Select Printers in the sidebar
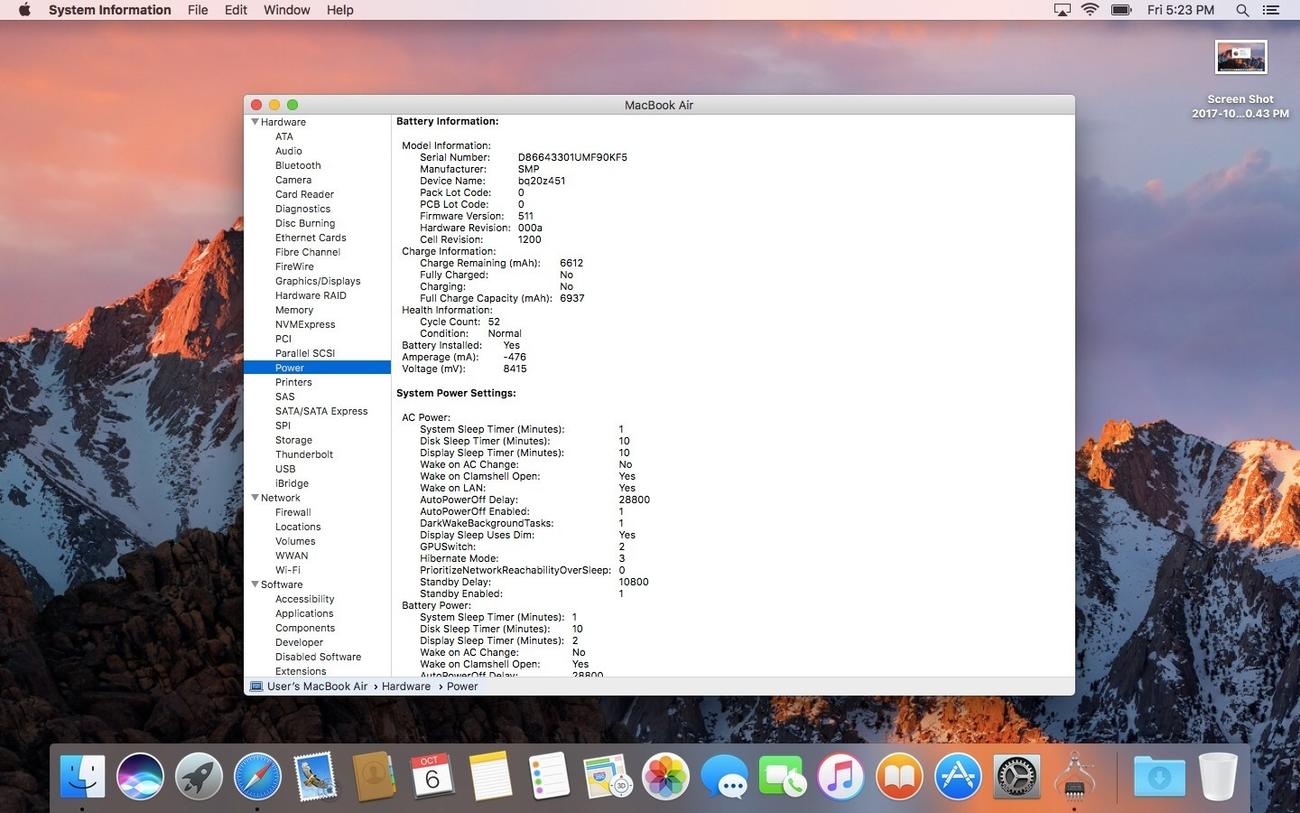The height and width of the screenshot is (813, 1300). click(x=294, y=382)
